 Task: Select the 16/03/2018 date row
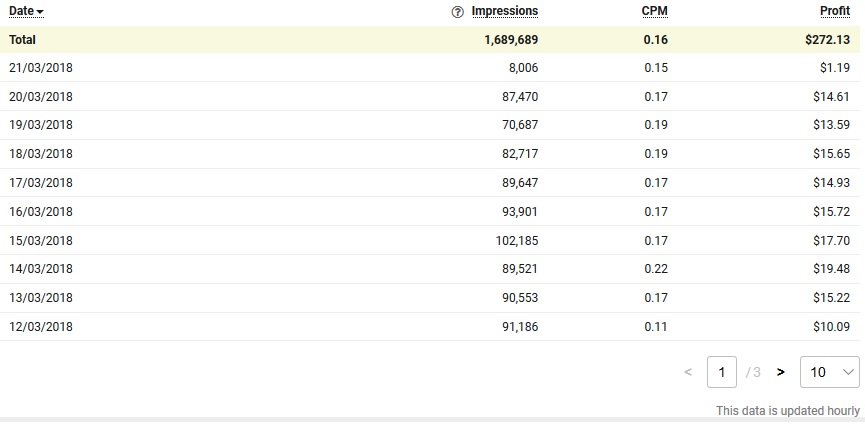(x=41, y=212)
